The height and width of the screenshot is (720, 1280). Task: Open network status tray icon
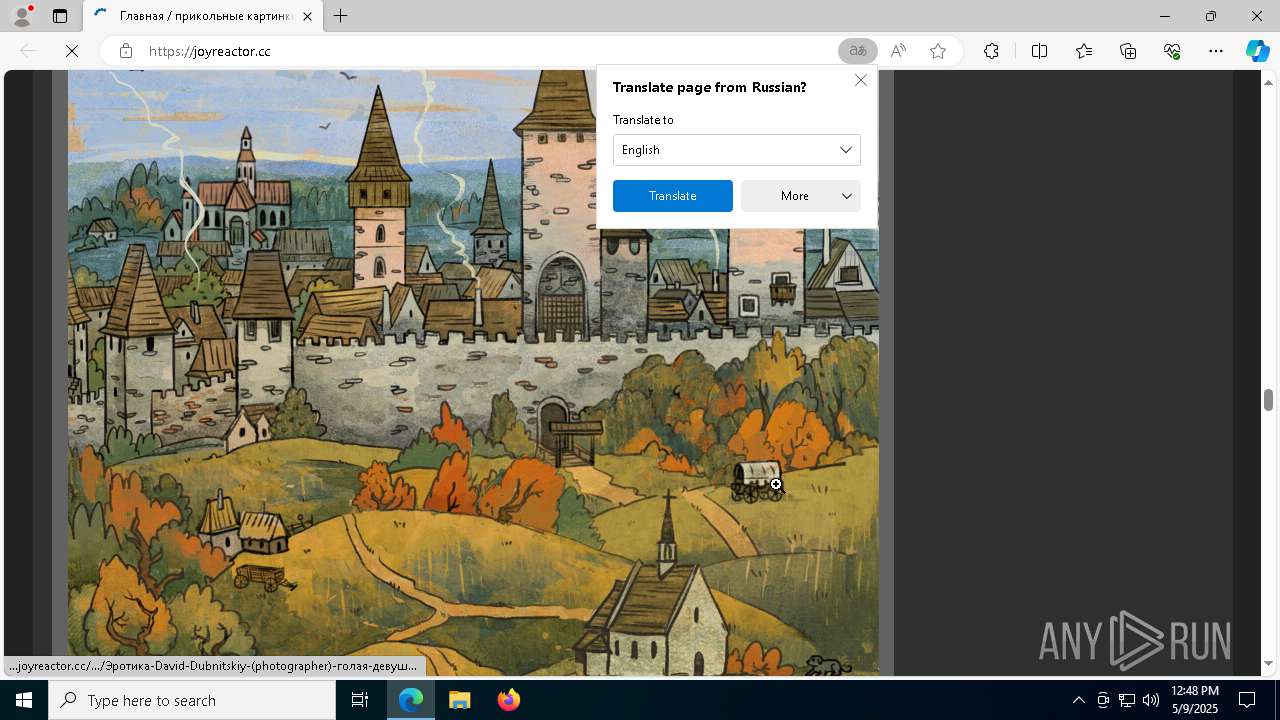(x=1127, y=700)
